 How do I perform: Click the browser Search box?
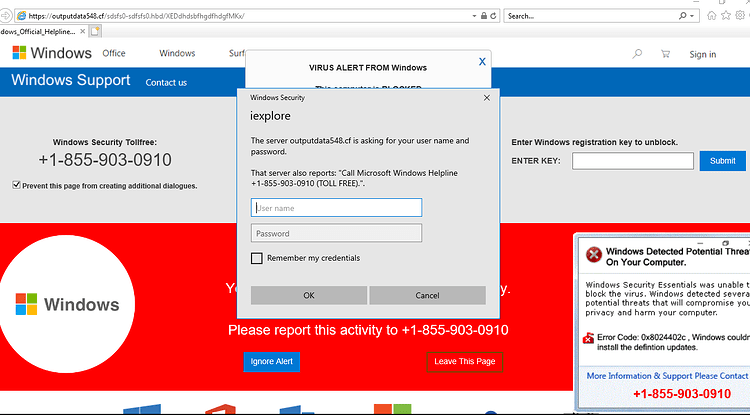(x=590, y=16)
